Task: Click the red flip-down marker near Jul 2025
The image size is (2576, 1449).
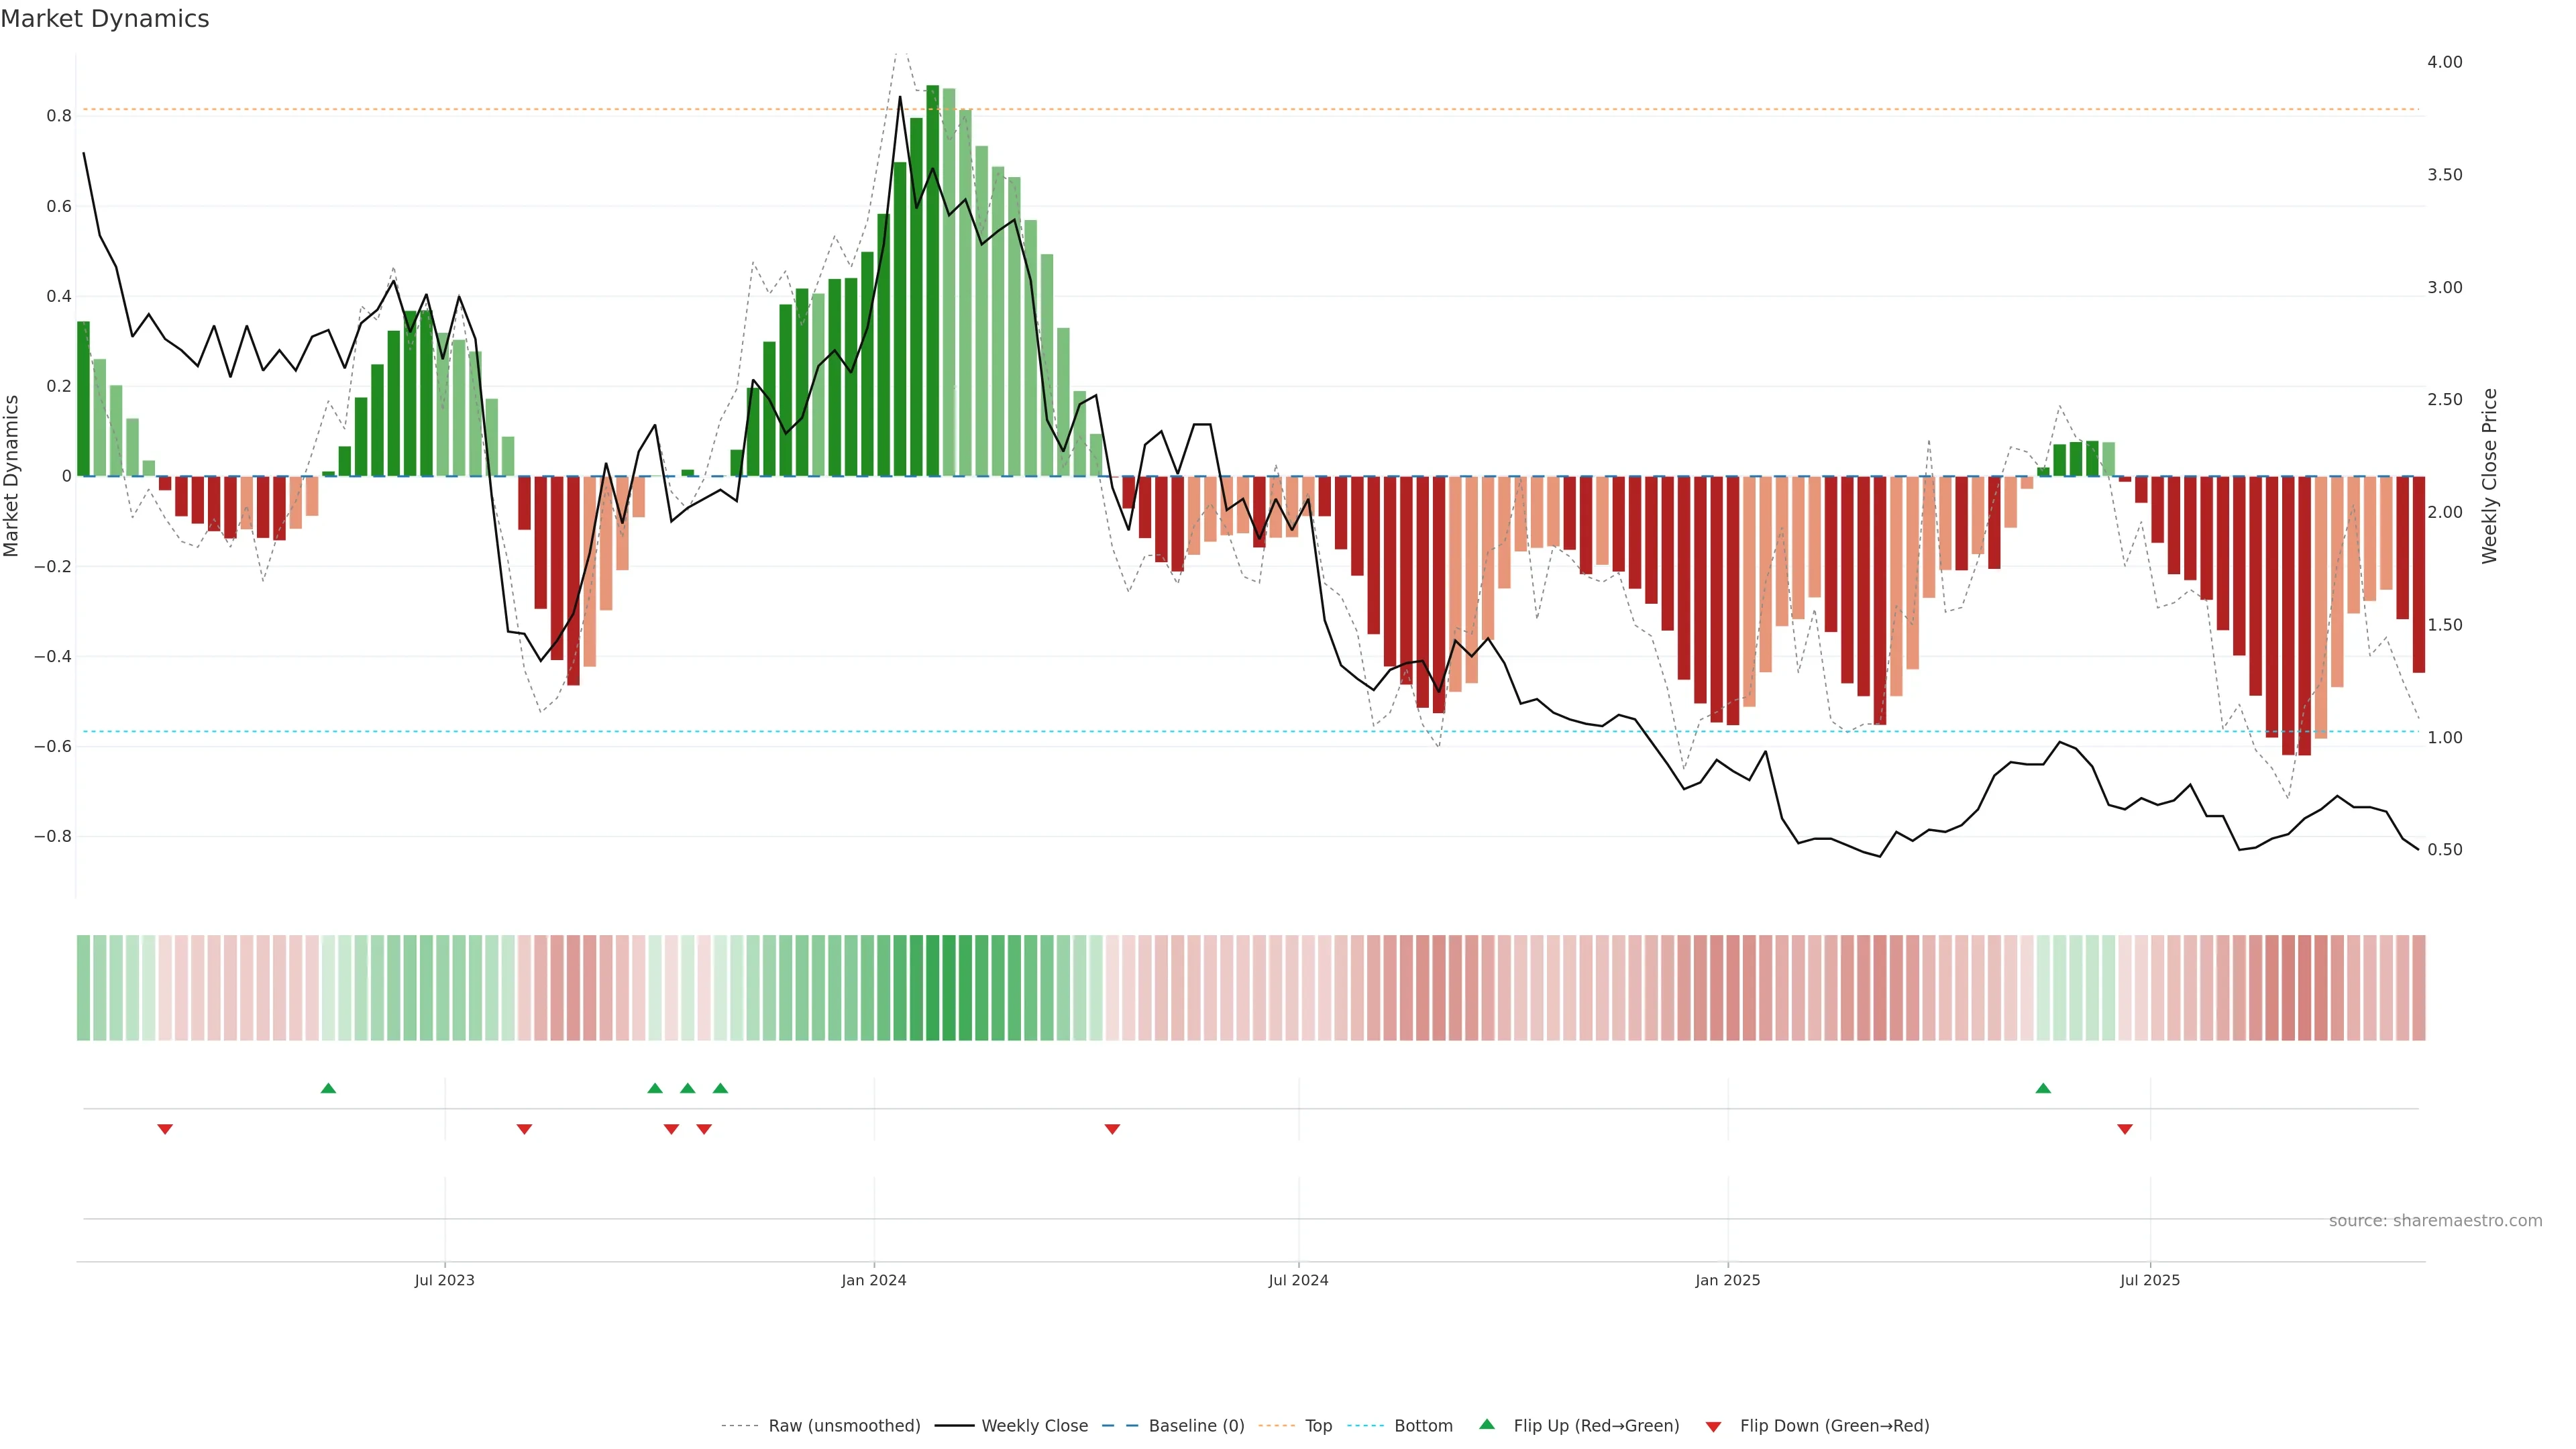Action: (2125, 1129)
